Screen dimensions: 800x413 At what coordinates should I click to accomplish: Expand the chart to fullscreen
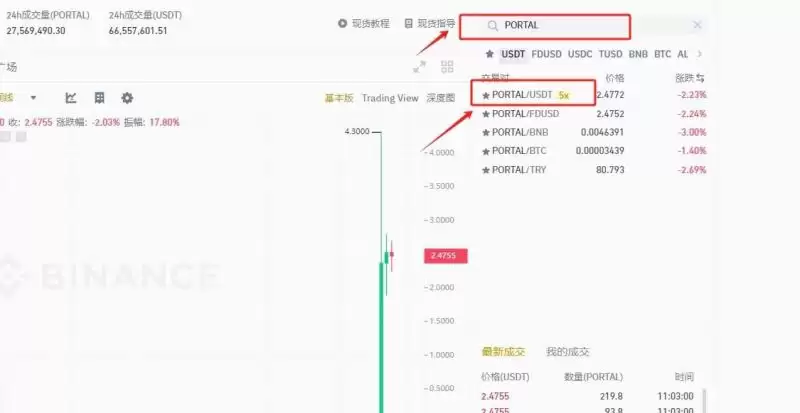pos(419,66)
